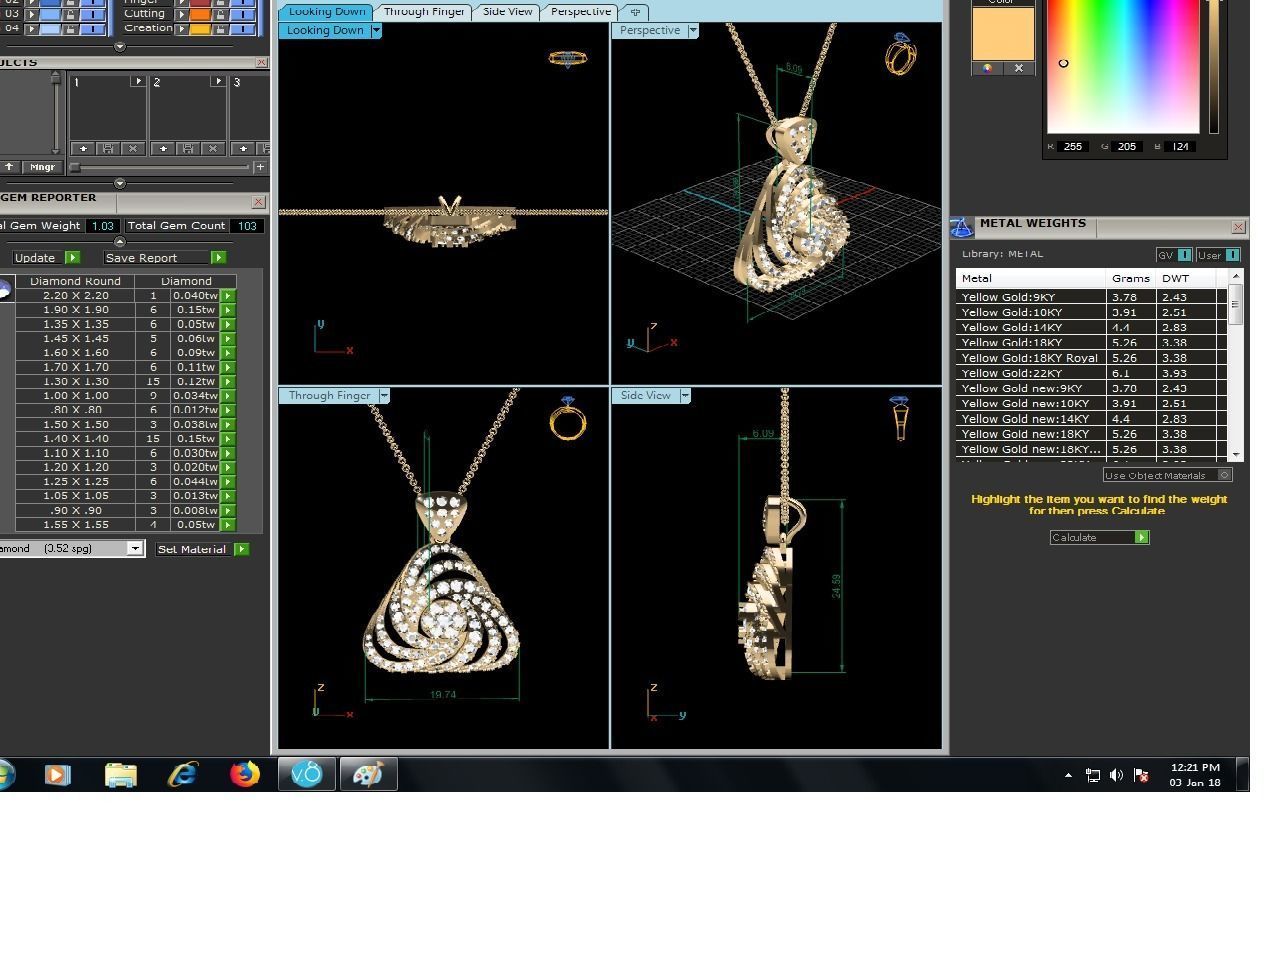Click the load arrow under slot 2
Viewport: 1280px width, 960px height.
[x=163, y=148]
